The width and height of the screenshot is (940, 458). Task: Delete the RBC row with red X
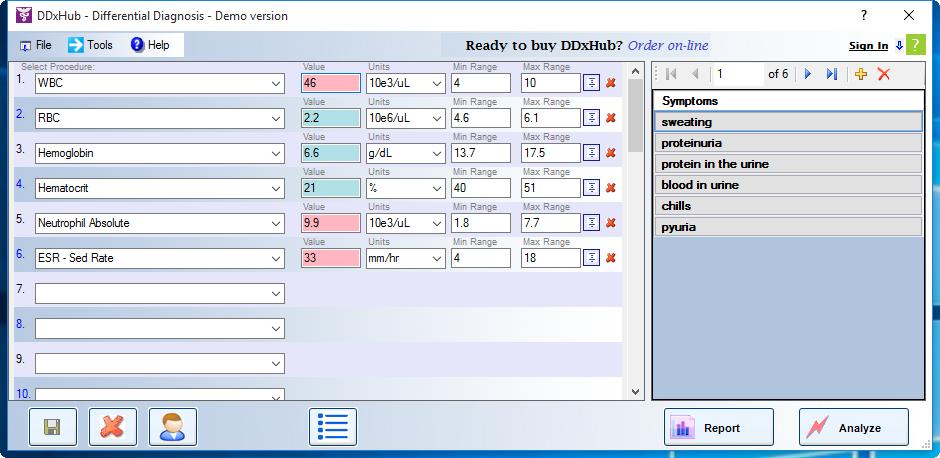(611, 118)
